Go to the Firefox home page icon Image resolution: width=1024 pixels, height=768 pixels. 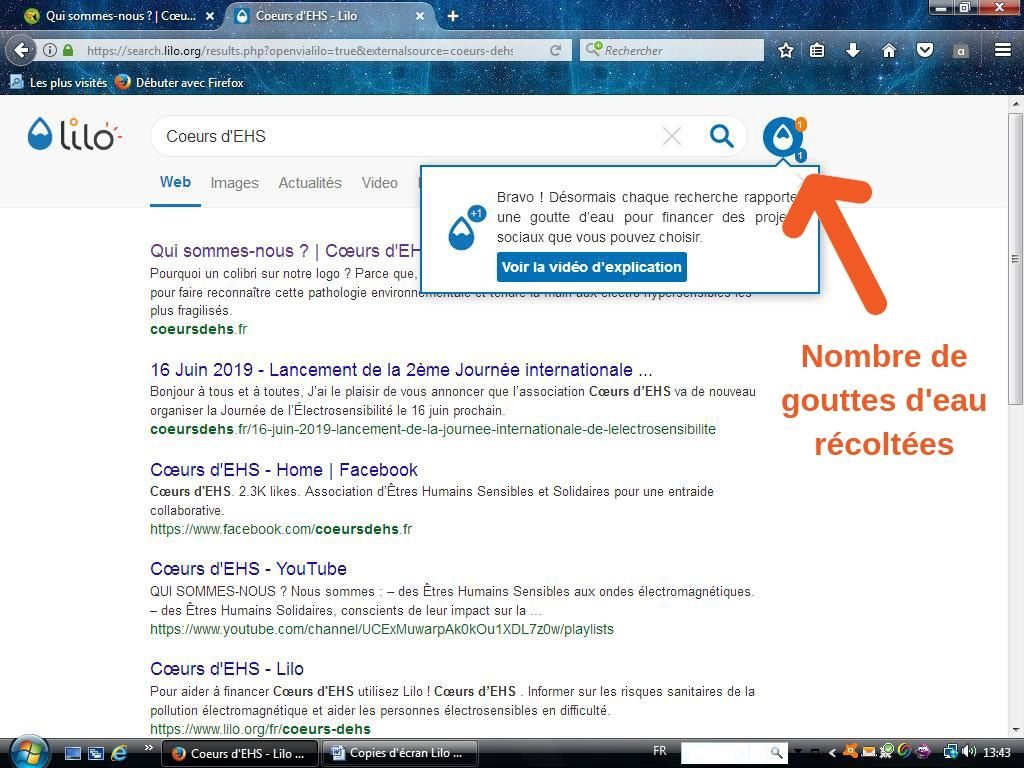click(x=889, y=50)
